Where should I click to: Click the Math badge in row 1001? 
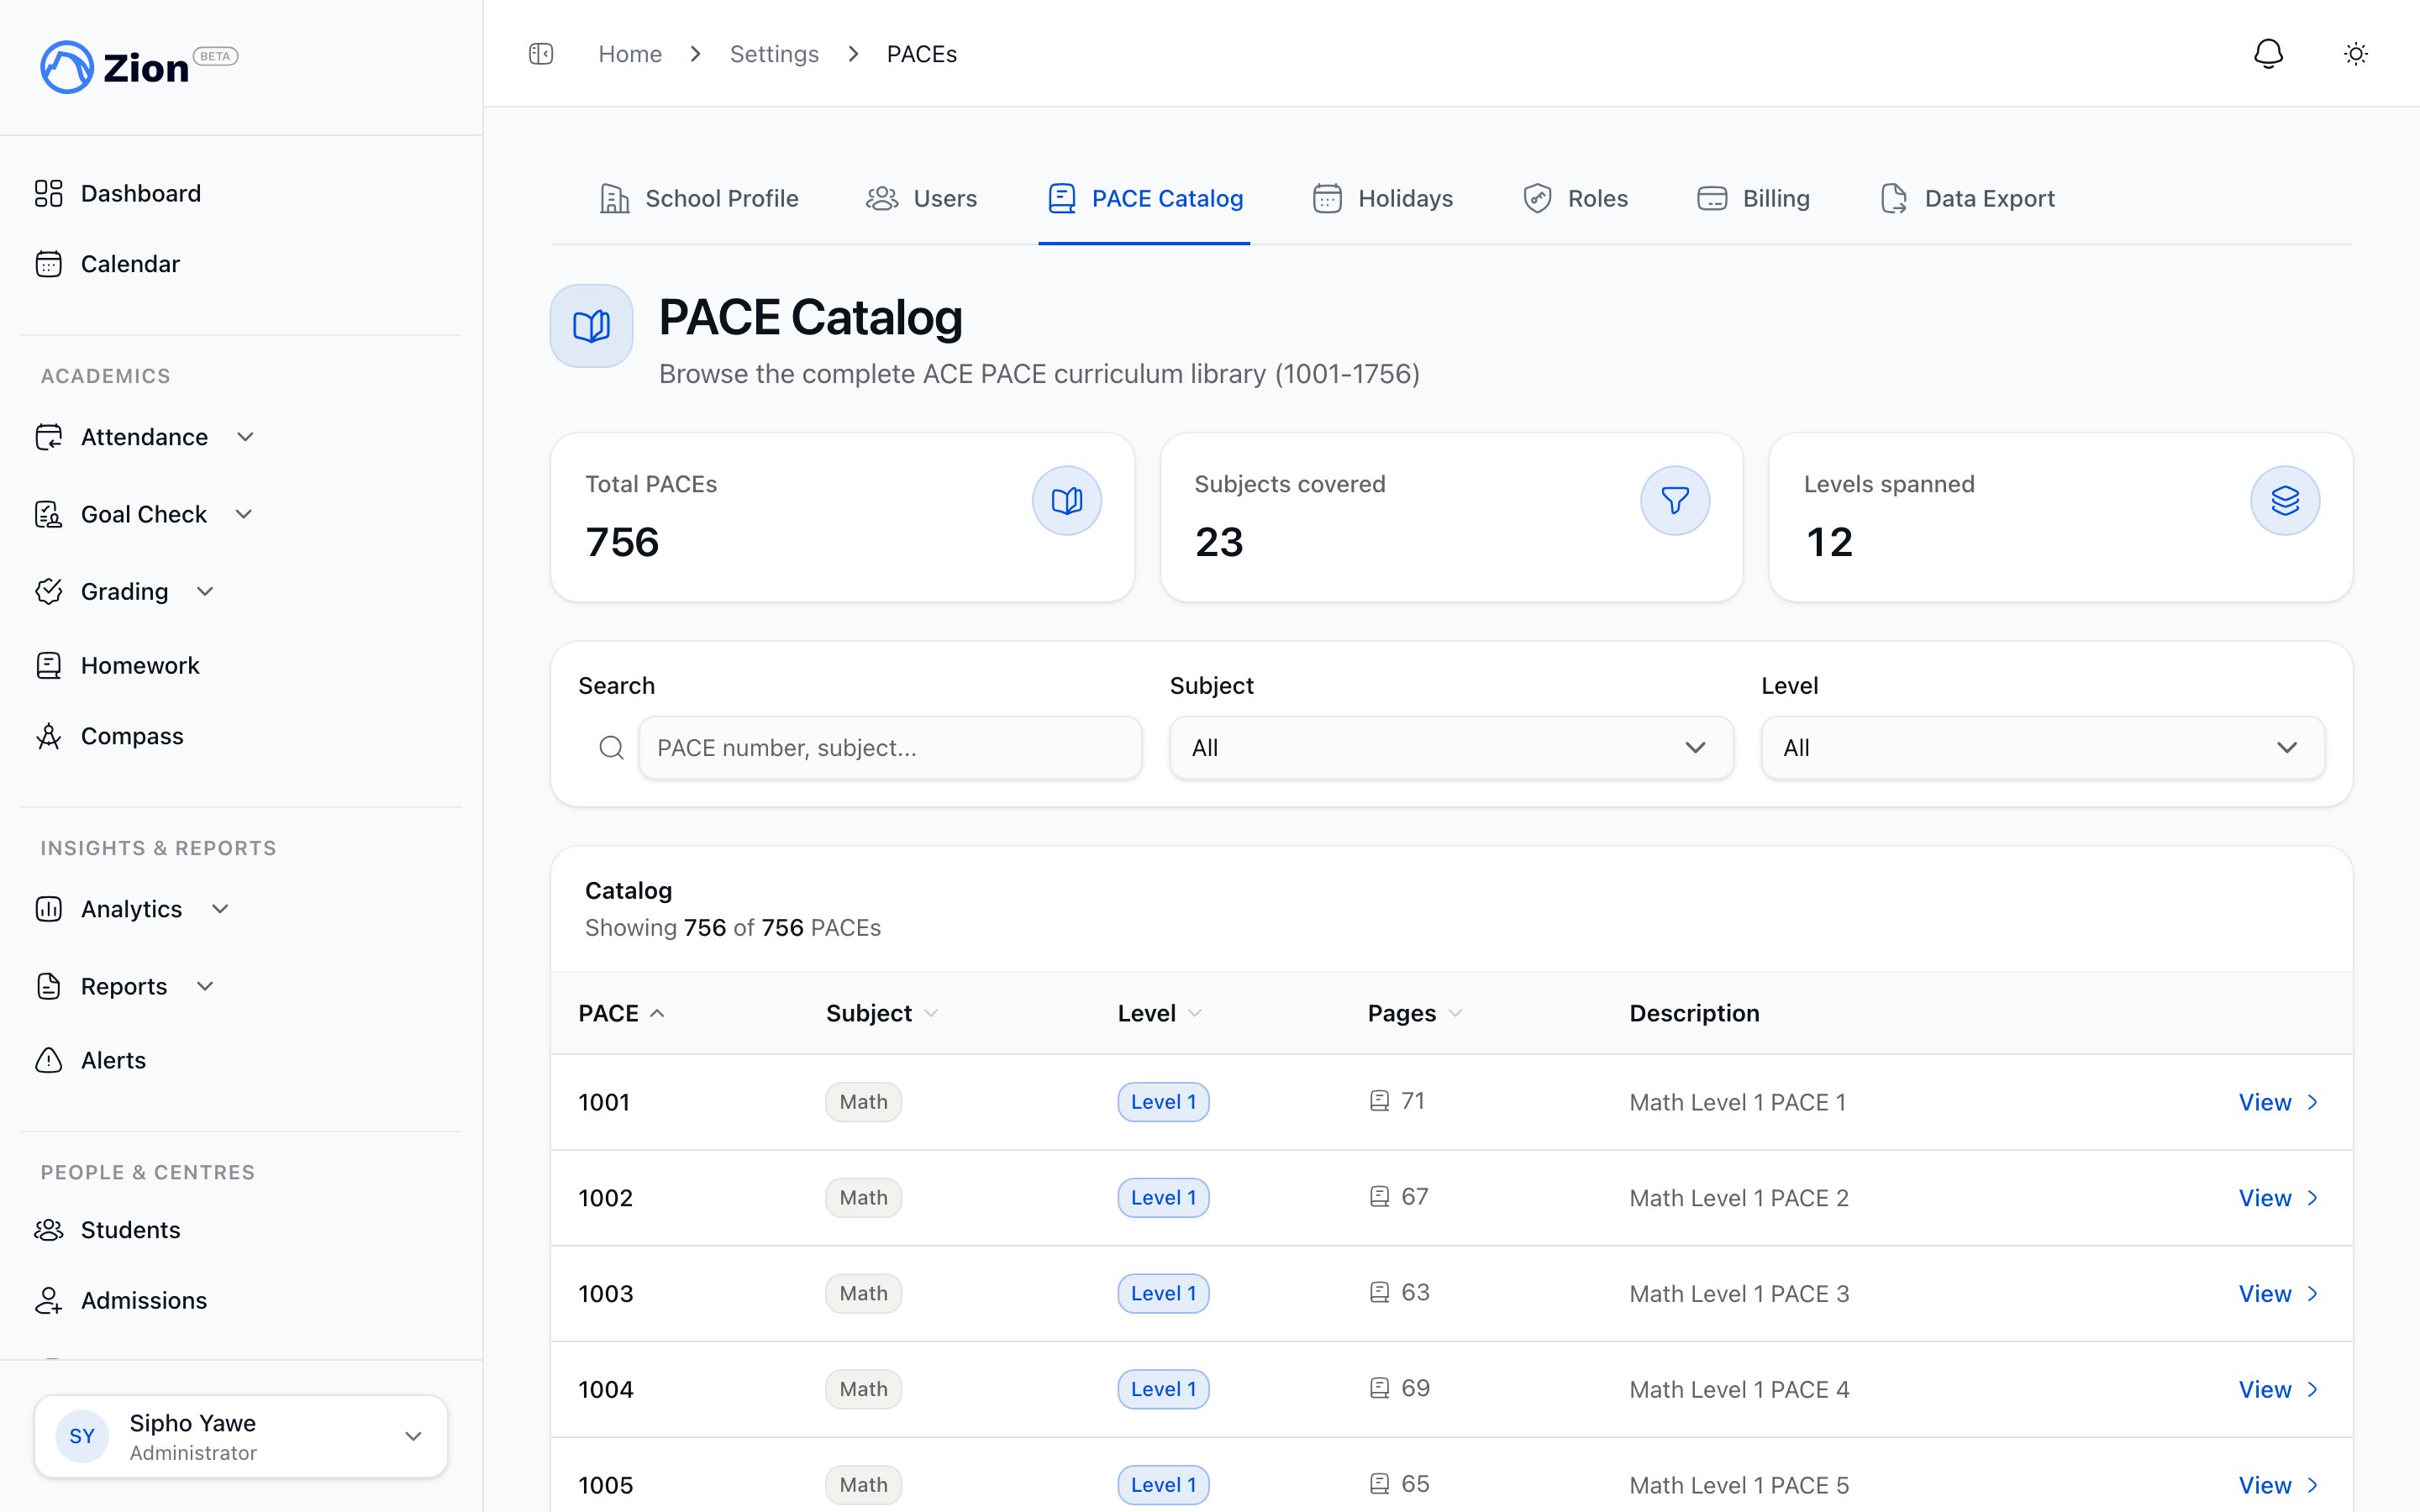point(863,1102)
